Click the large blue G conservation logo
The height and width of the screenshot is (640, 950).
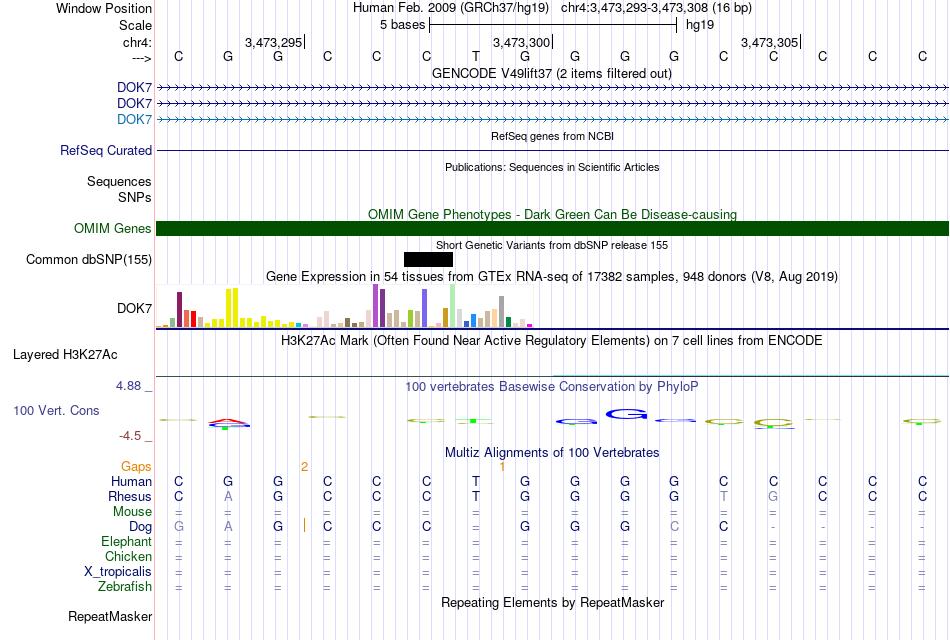tap(626, 414)
